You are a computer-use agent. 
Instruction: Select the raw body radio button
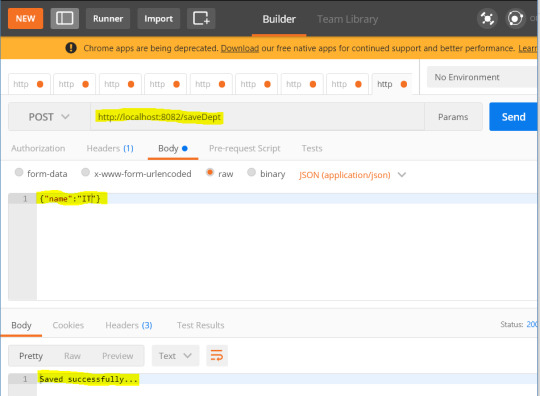tap(210, 172)
